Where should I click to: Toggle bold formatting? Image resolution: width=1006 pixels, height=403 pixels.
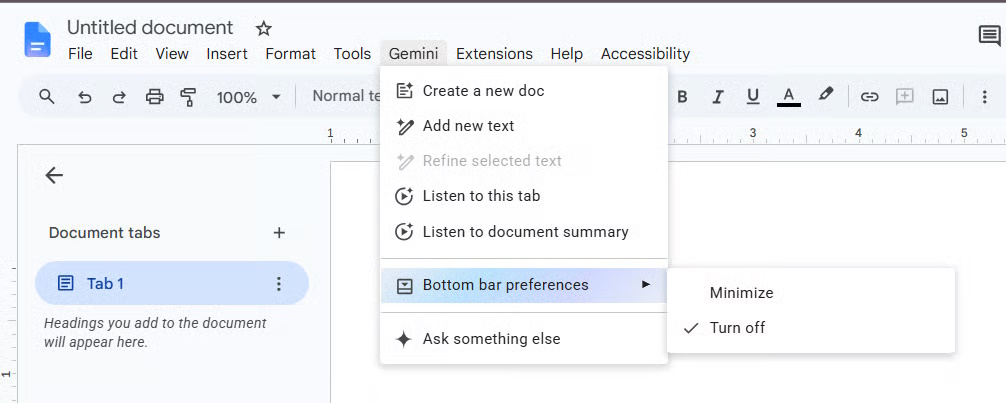(683, 97)
